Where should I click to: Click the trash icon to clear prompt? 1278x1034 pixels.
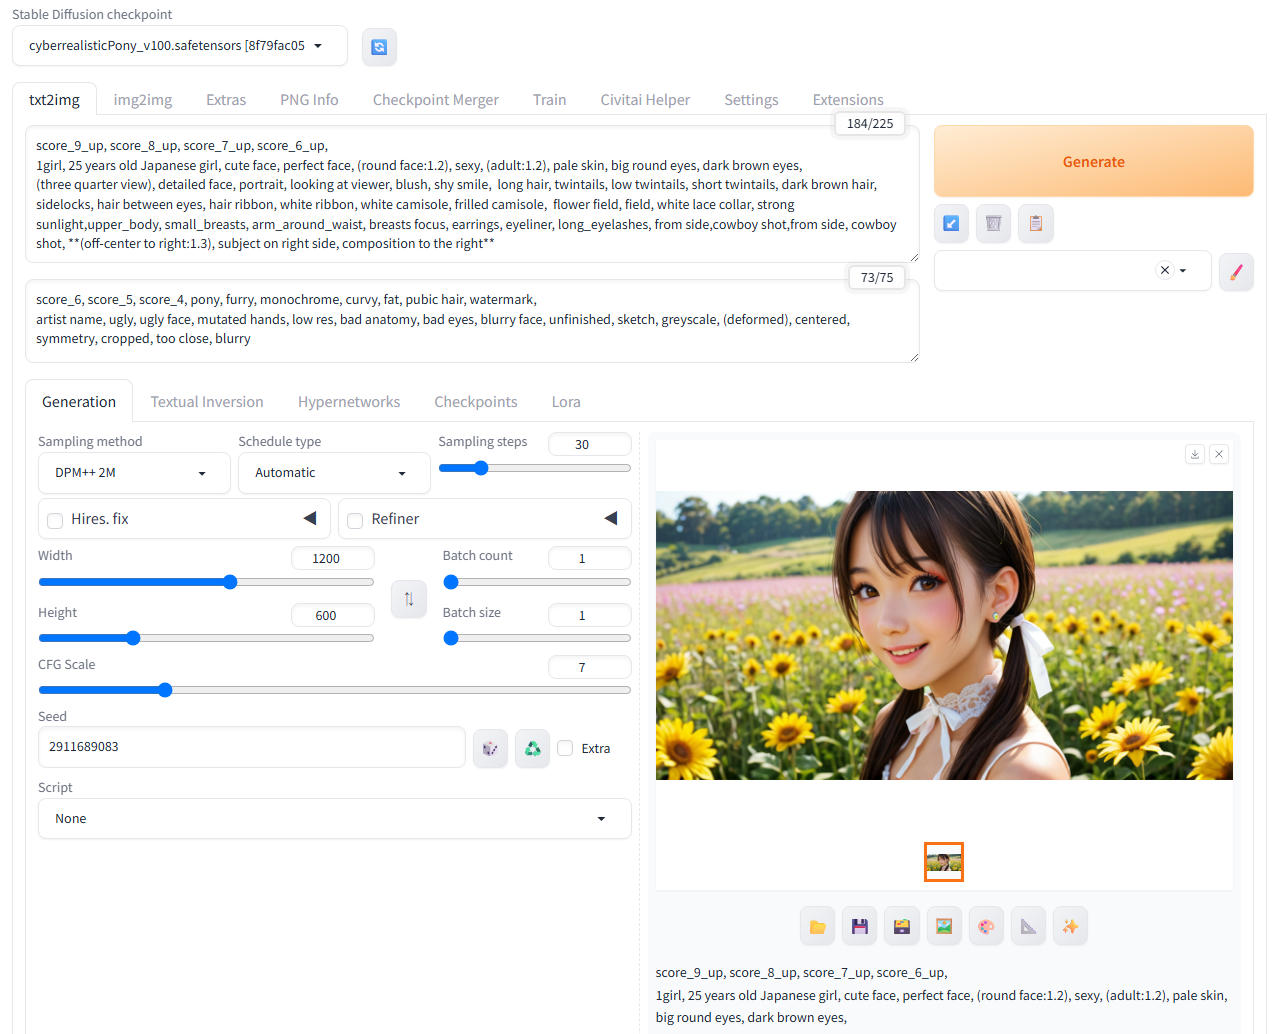pyautogui.click(x=993, y=223)
